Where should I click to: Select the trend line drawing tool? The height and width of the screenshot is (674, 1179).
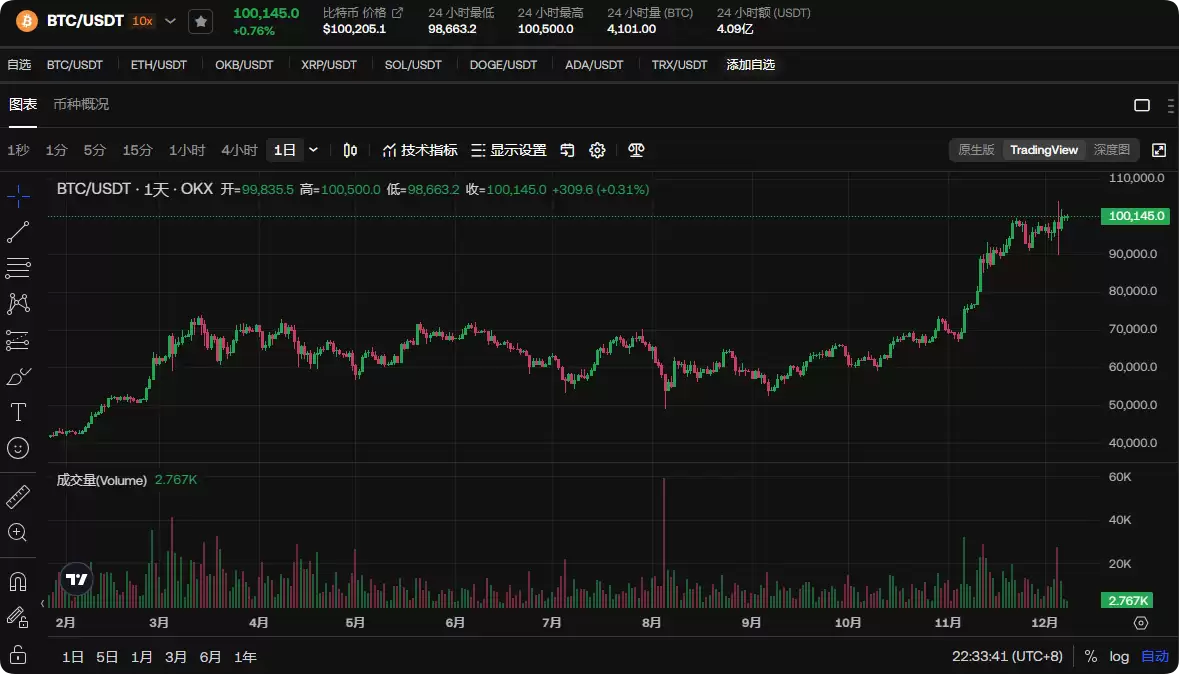pos(18,232)
